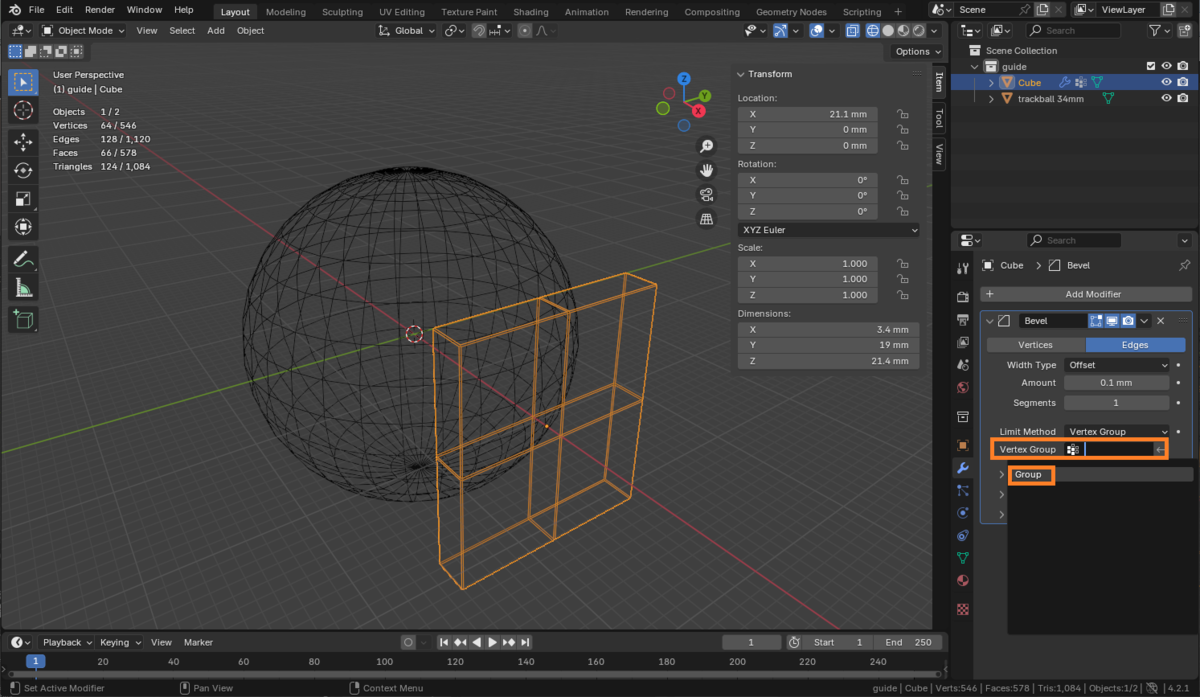
Task: Switch to wireframe viewport shading
Action: pos(873,31)
